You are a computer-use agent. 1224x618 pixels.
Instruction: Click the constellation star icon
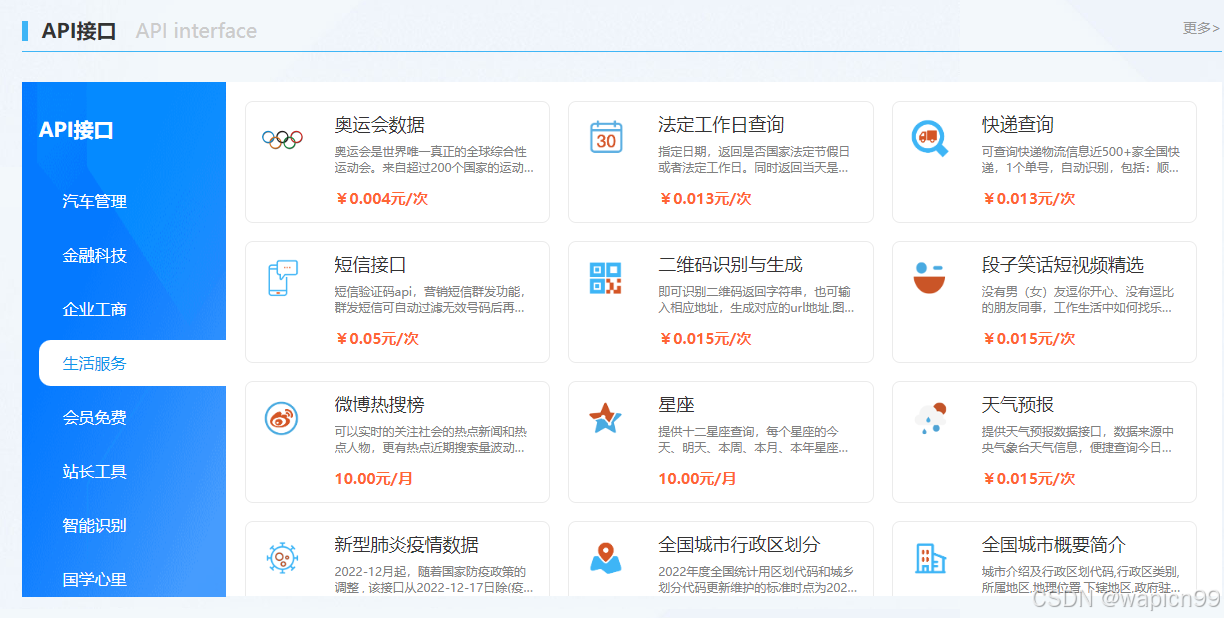tap(606, 418)
